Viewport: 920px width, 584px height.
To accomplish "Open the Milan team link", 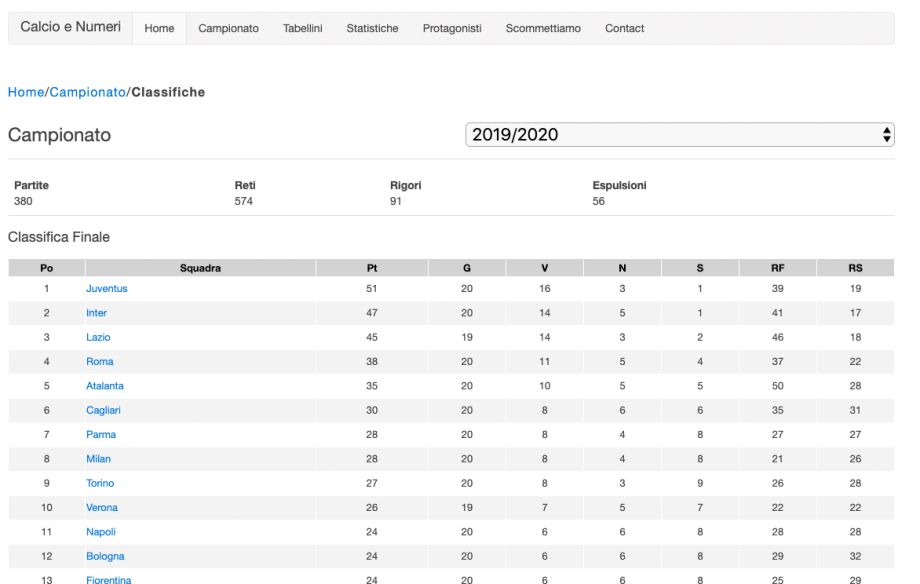I will [98, 459].
